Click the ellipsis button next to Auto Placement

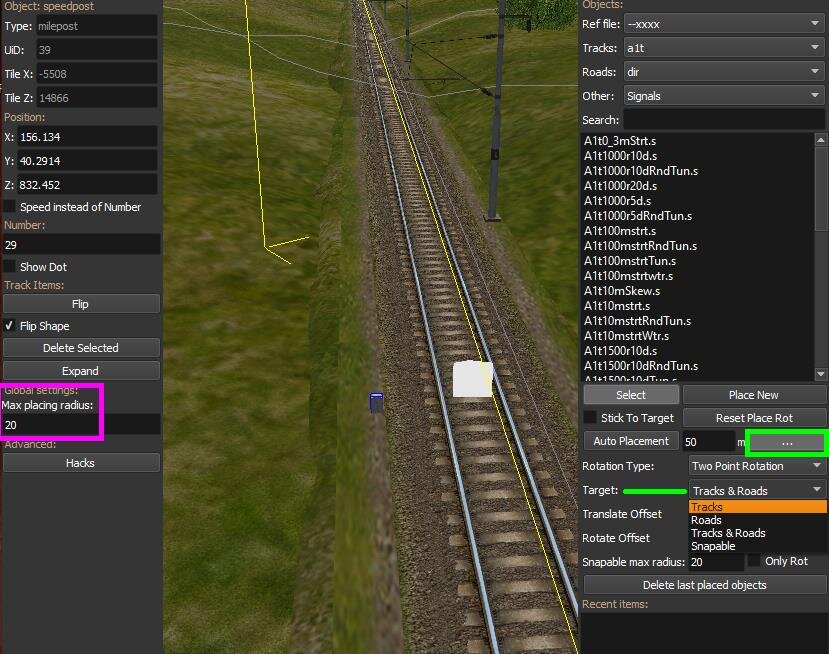click(786, 442)
